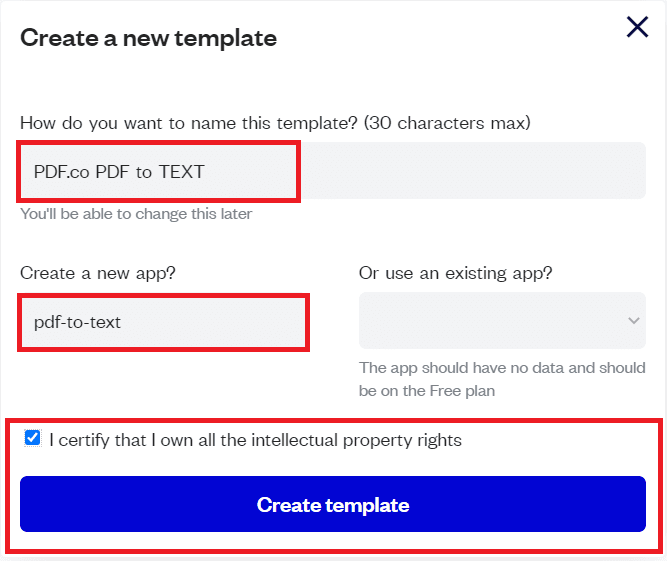Open the existing app dropdown
Viewport: 667px width, 561px height.
coord(500,320)
